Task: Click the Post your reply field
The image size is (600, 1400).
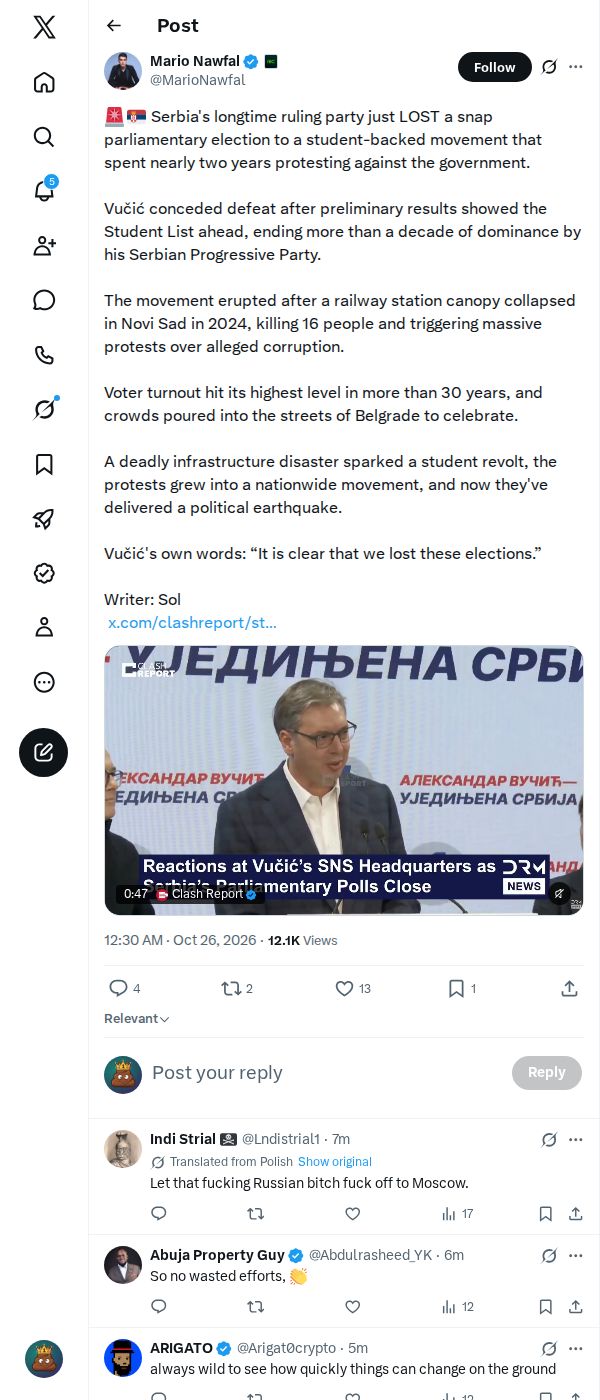Action: pyautogui.click(x=325, y=1073)
